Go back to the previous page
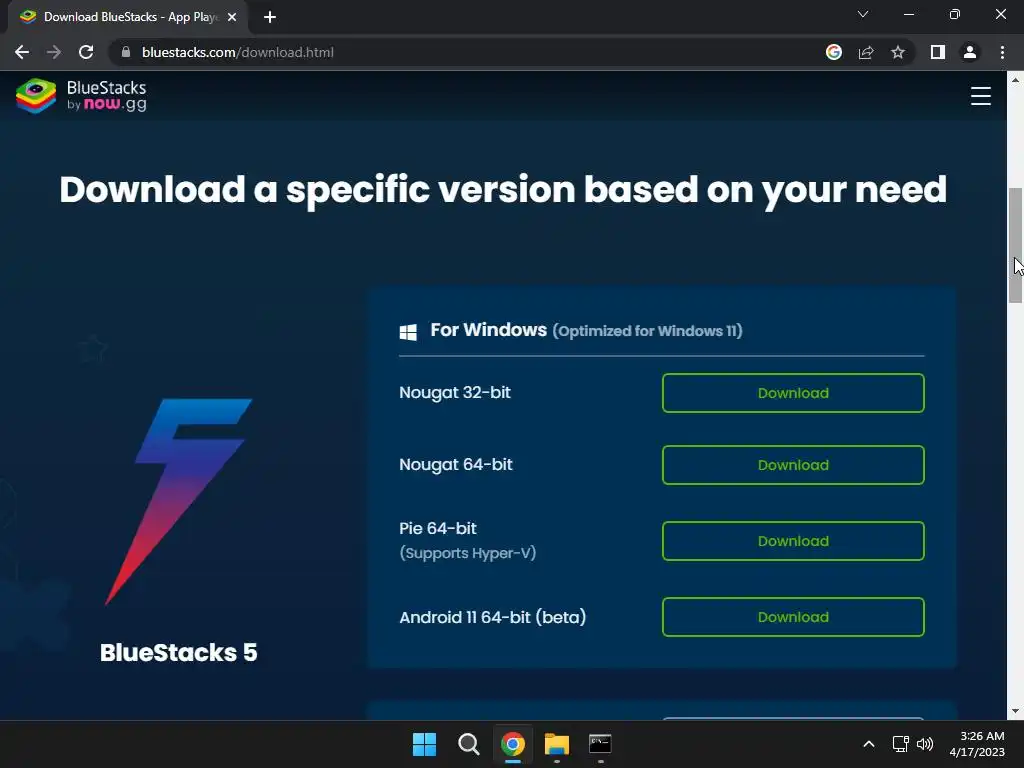Image resolution: width=1024 pixels, height=768 pixels. pyautogui.click(x=22, y=52)
